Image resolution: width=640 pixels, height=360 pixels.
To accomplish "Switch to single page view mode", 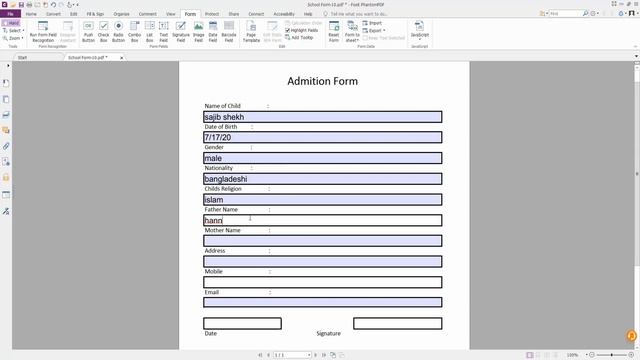I will [529, 355].
